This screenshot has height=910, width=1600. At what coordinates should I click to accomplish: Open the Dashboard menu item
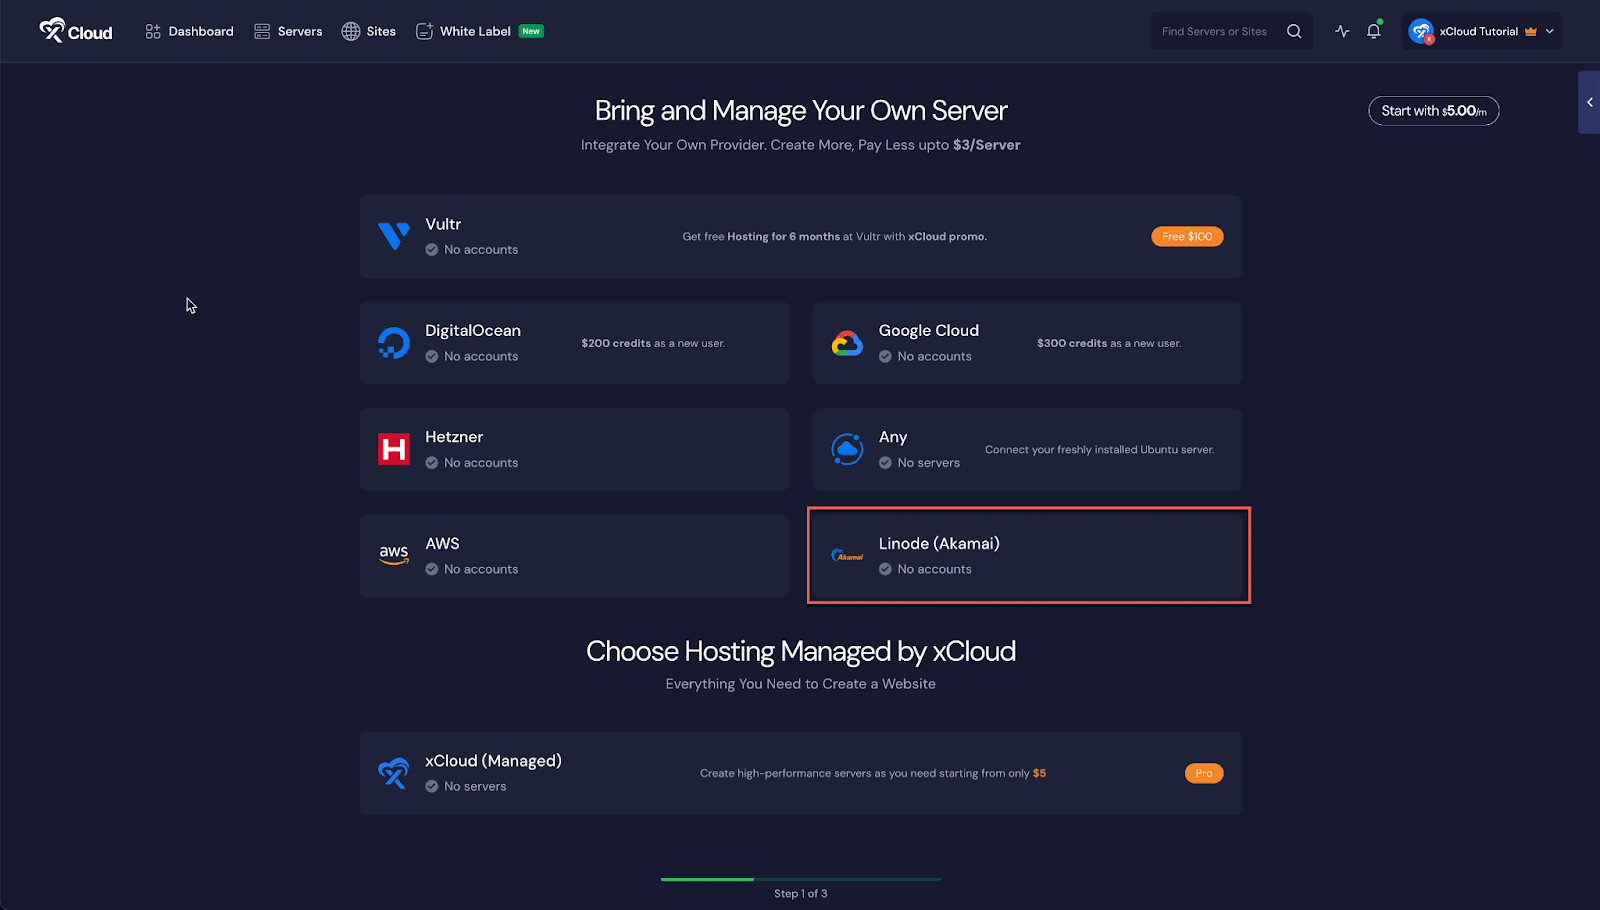(189, 31)
